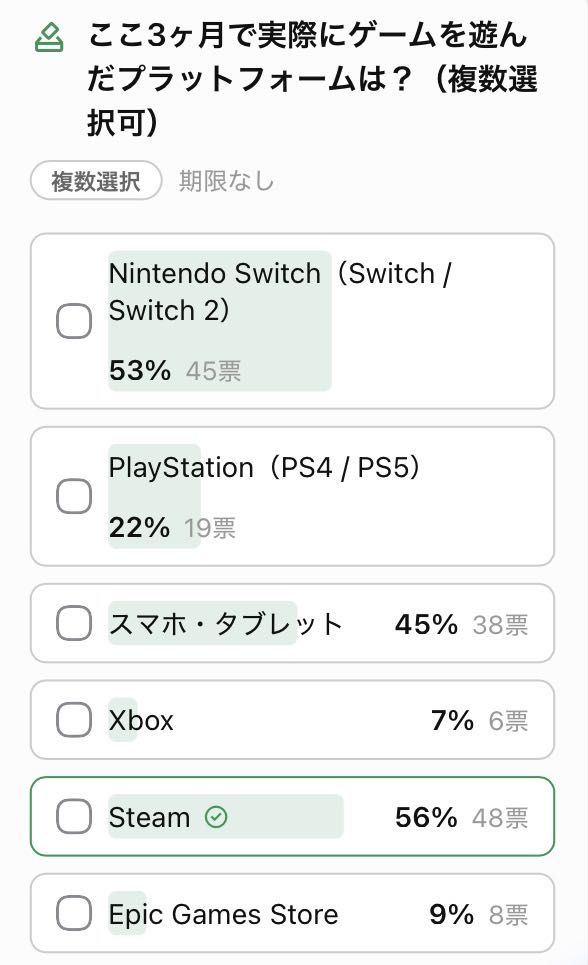Click the green poll icon beside the title

point(49,38)
